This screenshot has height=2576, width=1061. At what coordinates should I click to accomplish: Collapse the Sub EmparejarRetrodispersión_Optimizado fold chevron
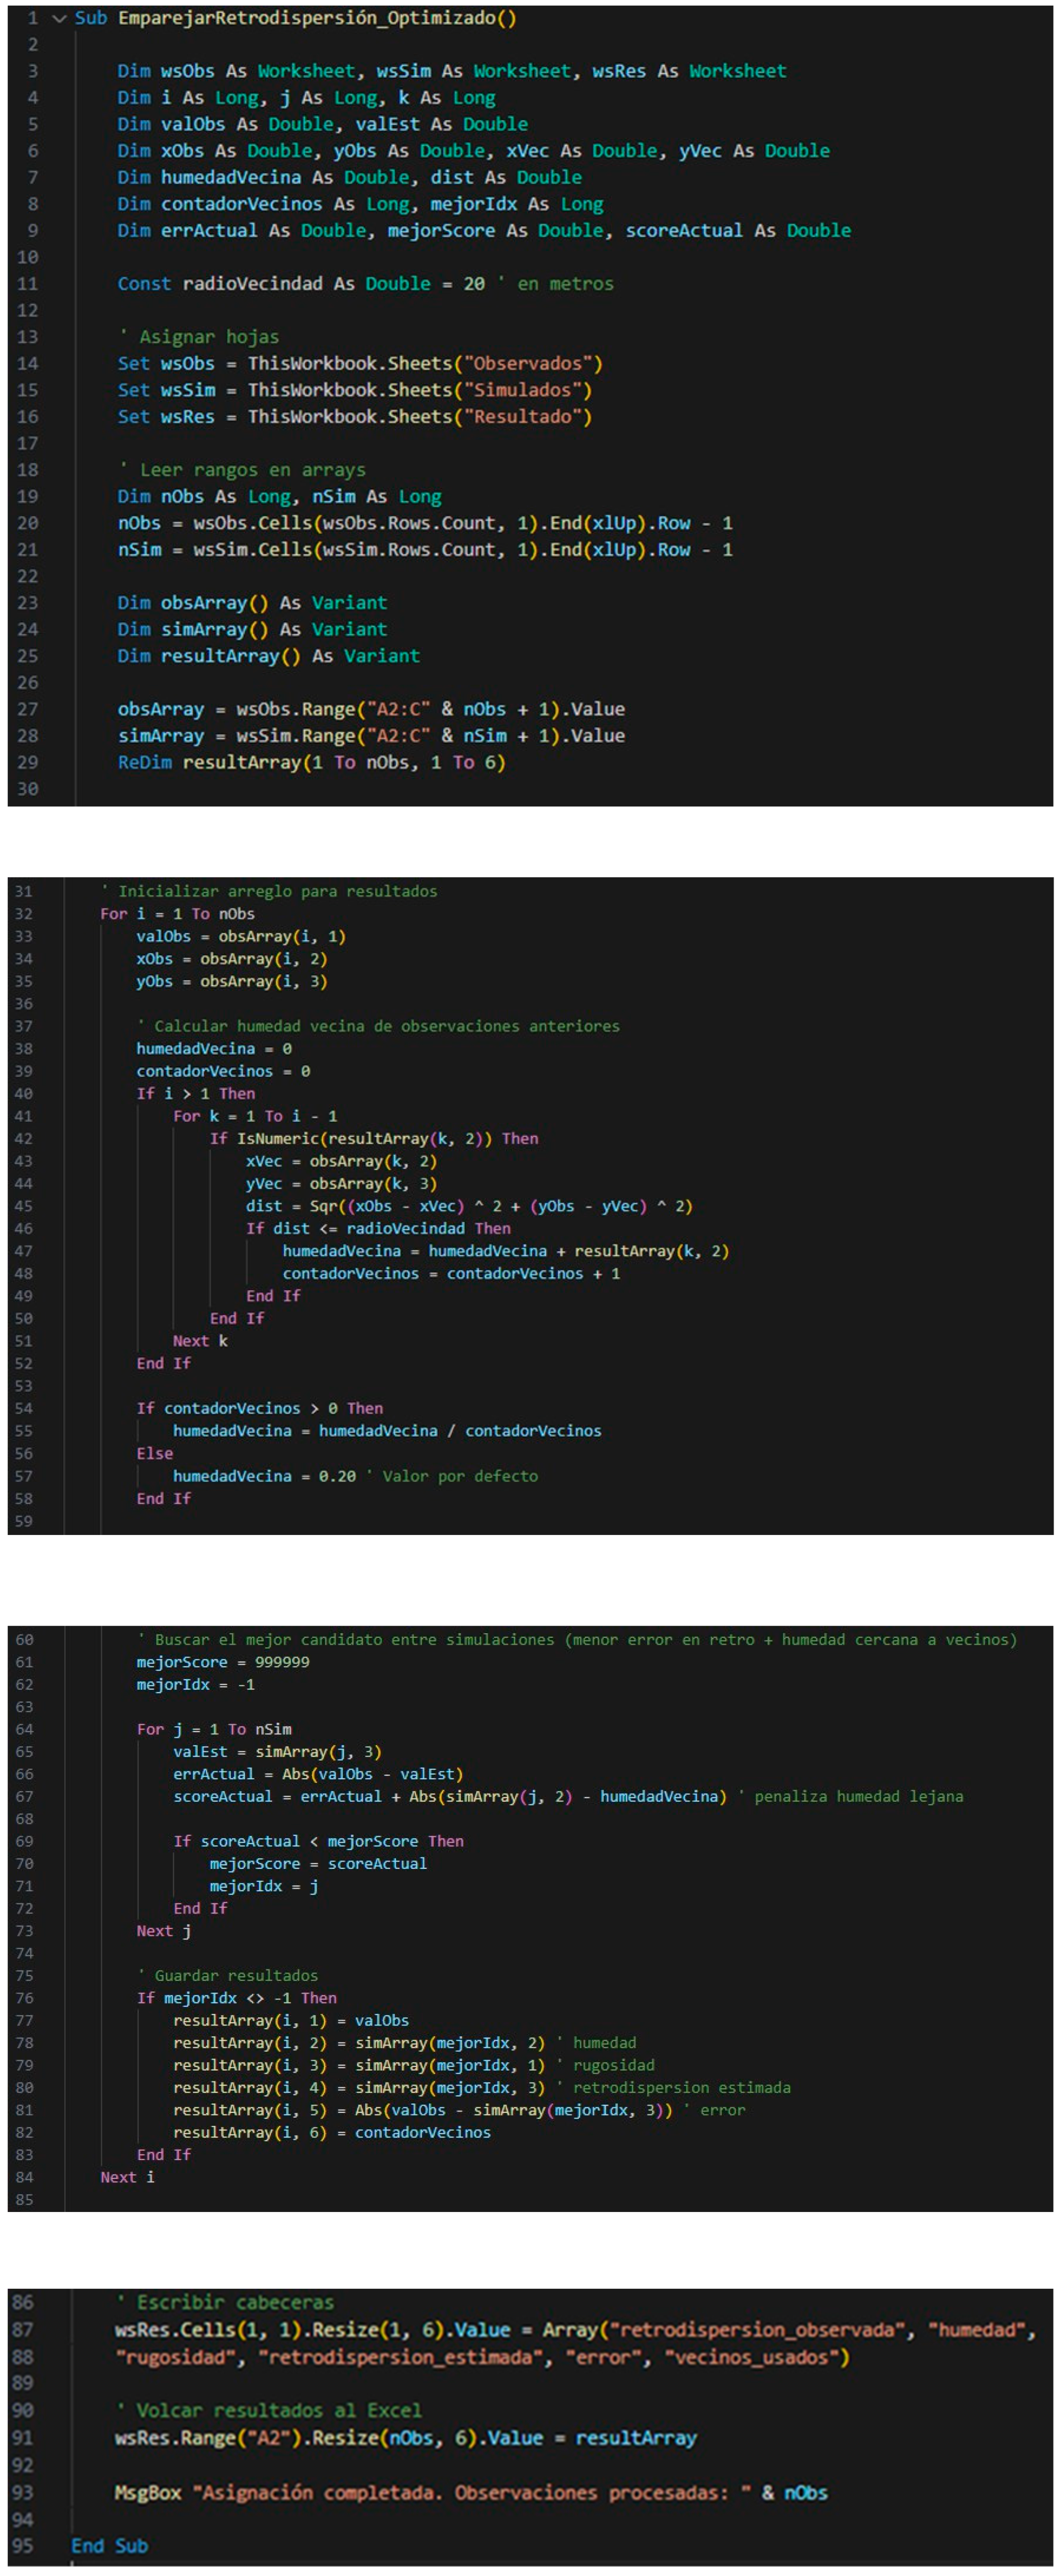click(59, 18)
